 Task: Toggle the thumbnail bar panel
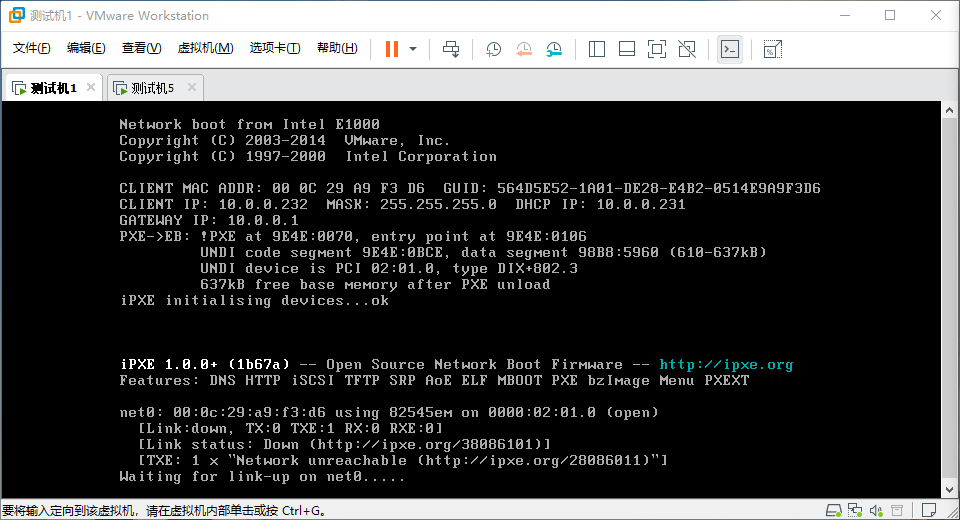pyautogui.click(x=627, y=49)
